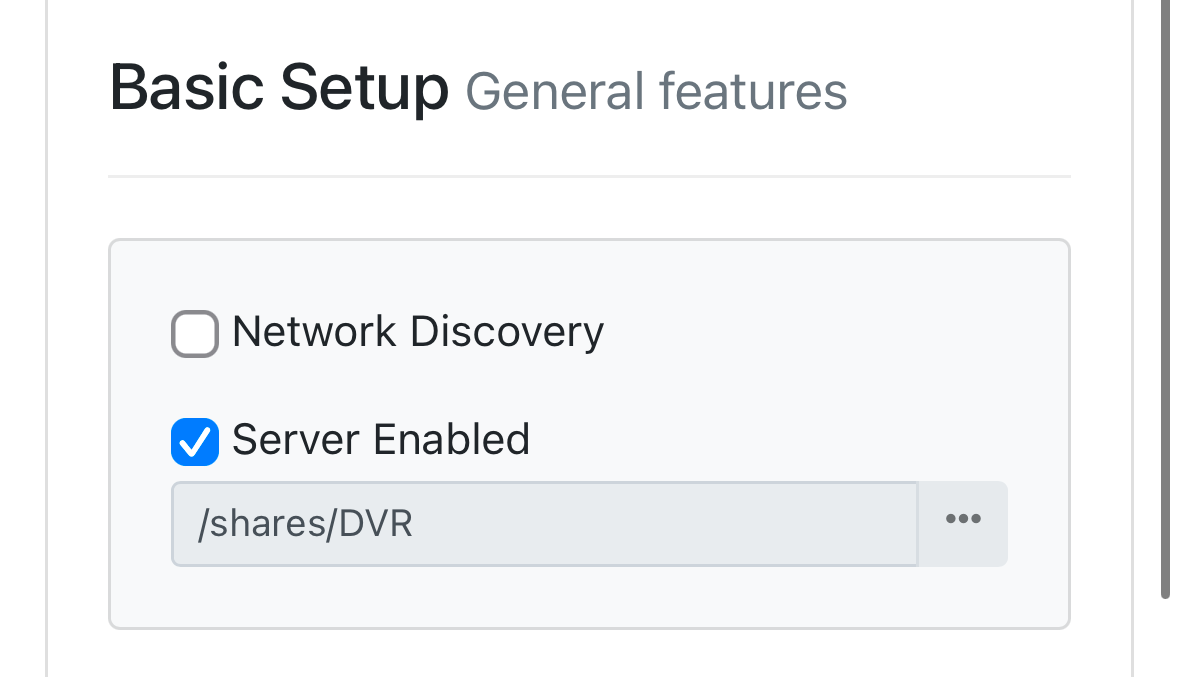This screenshot has height=677, width=1179.
Task: Enable the Network Discovery checkbox
Action: pos(195,334)
